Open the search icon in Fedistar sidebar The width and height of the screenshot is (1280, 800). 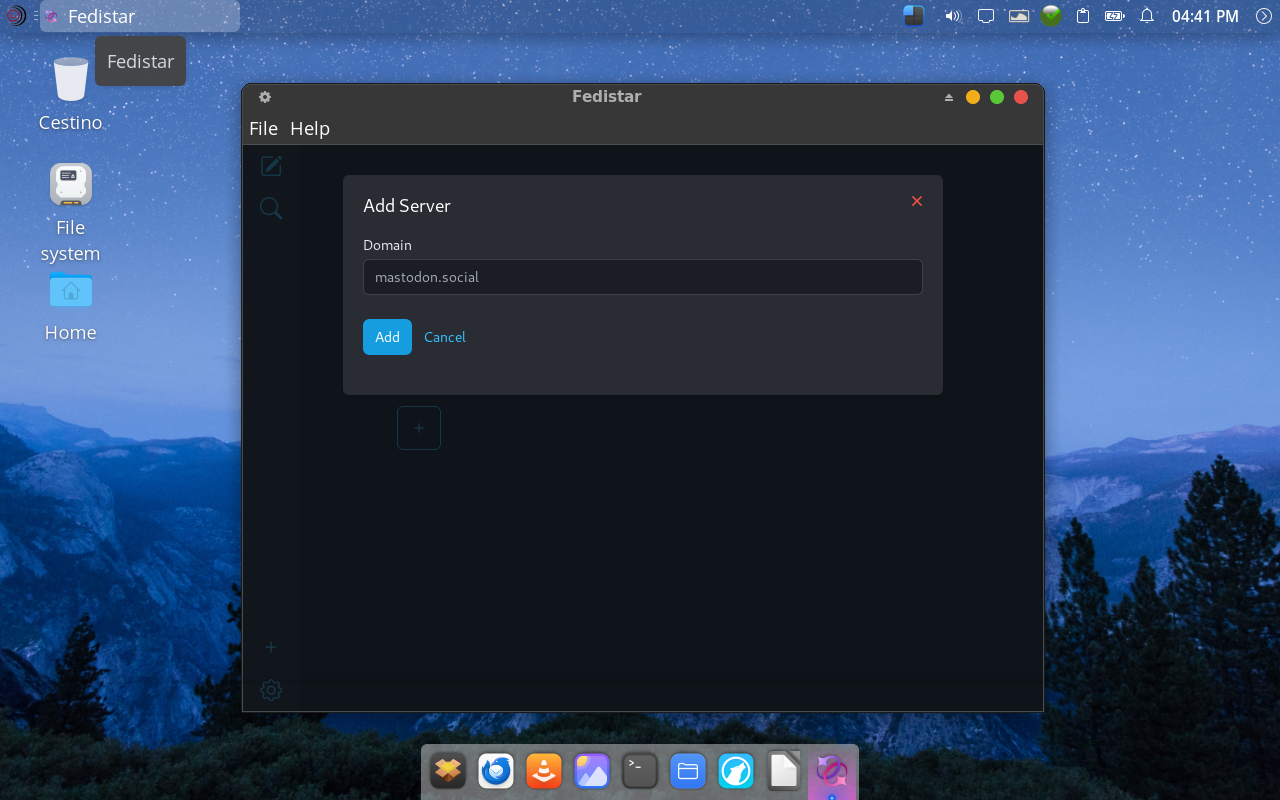click(271, 208)
